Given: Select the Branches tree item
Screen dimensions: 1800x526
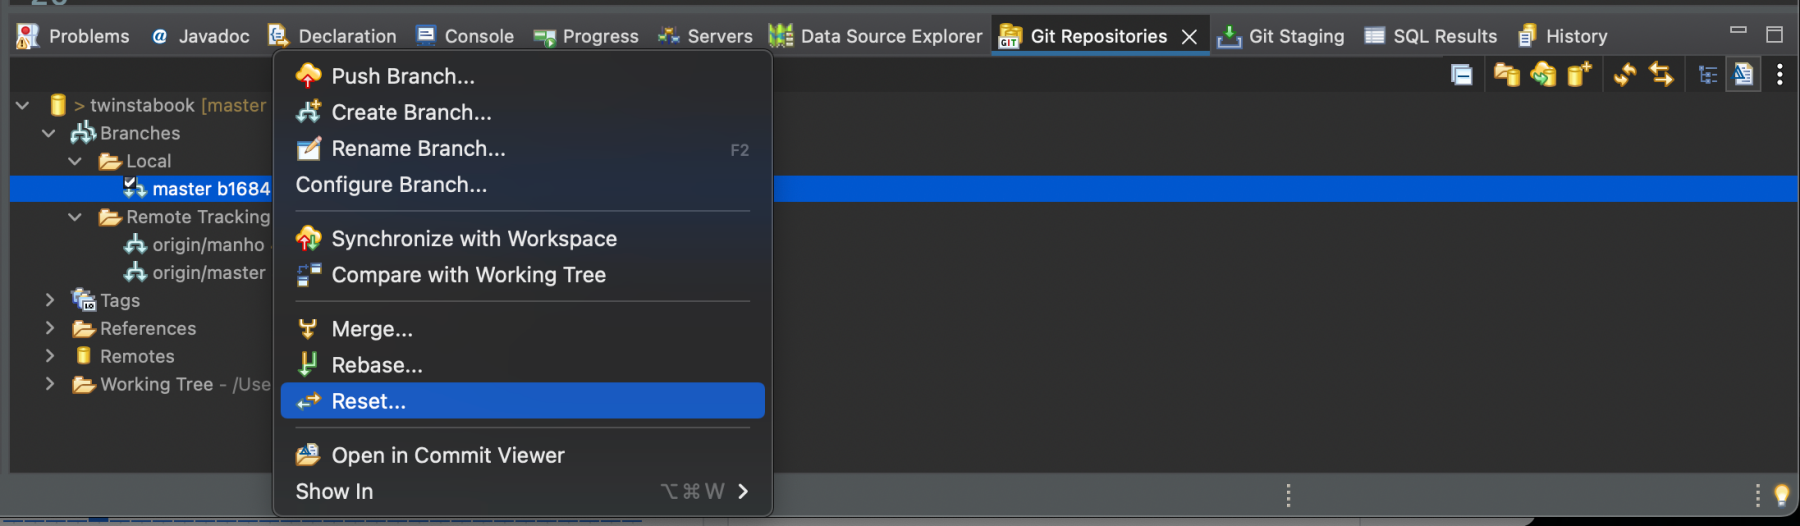Looking at the screenshot, I should pyautogui.click(x=126, y=133).
